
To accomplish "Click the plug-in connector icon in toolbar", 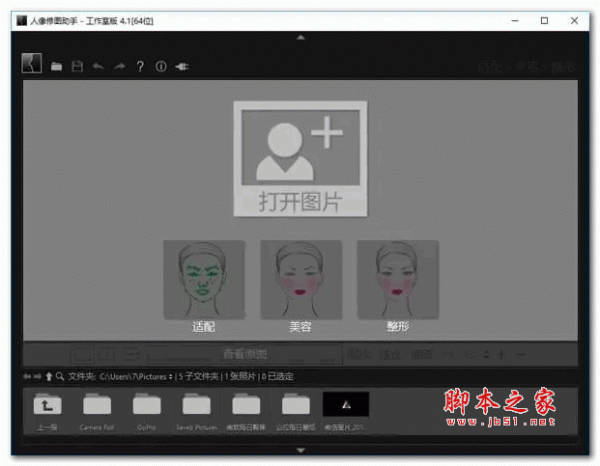I will [x=182, y=66].
